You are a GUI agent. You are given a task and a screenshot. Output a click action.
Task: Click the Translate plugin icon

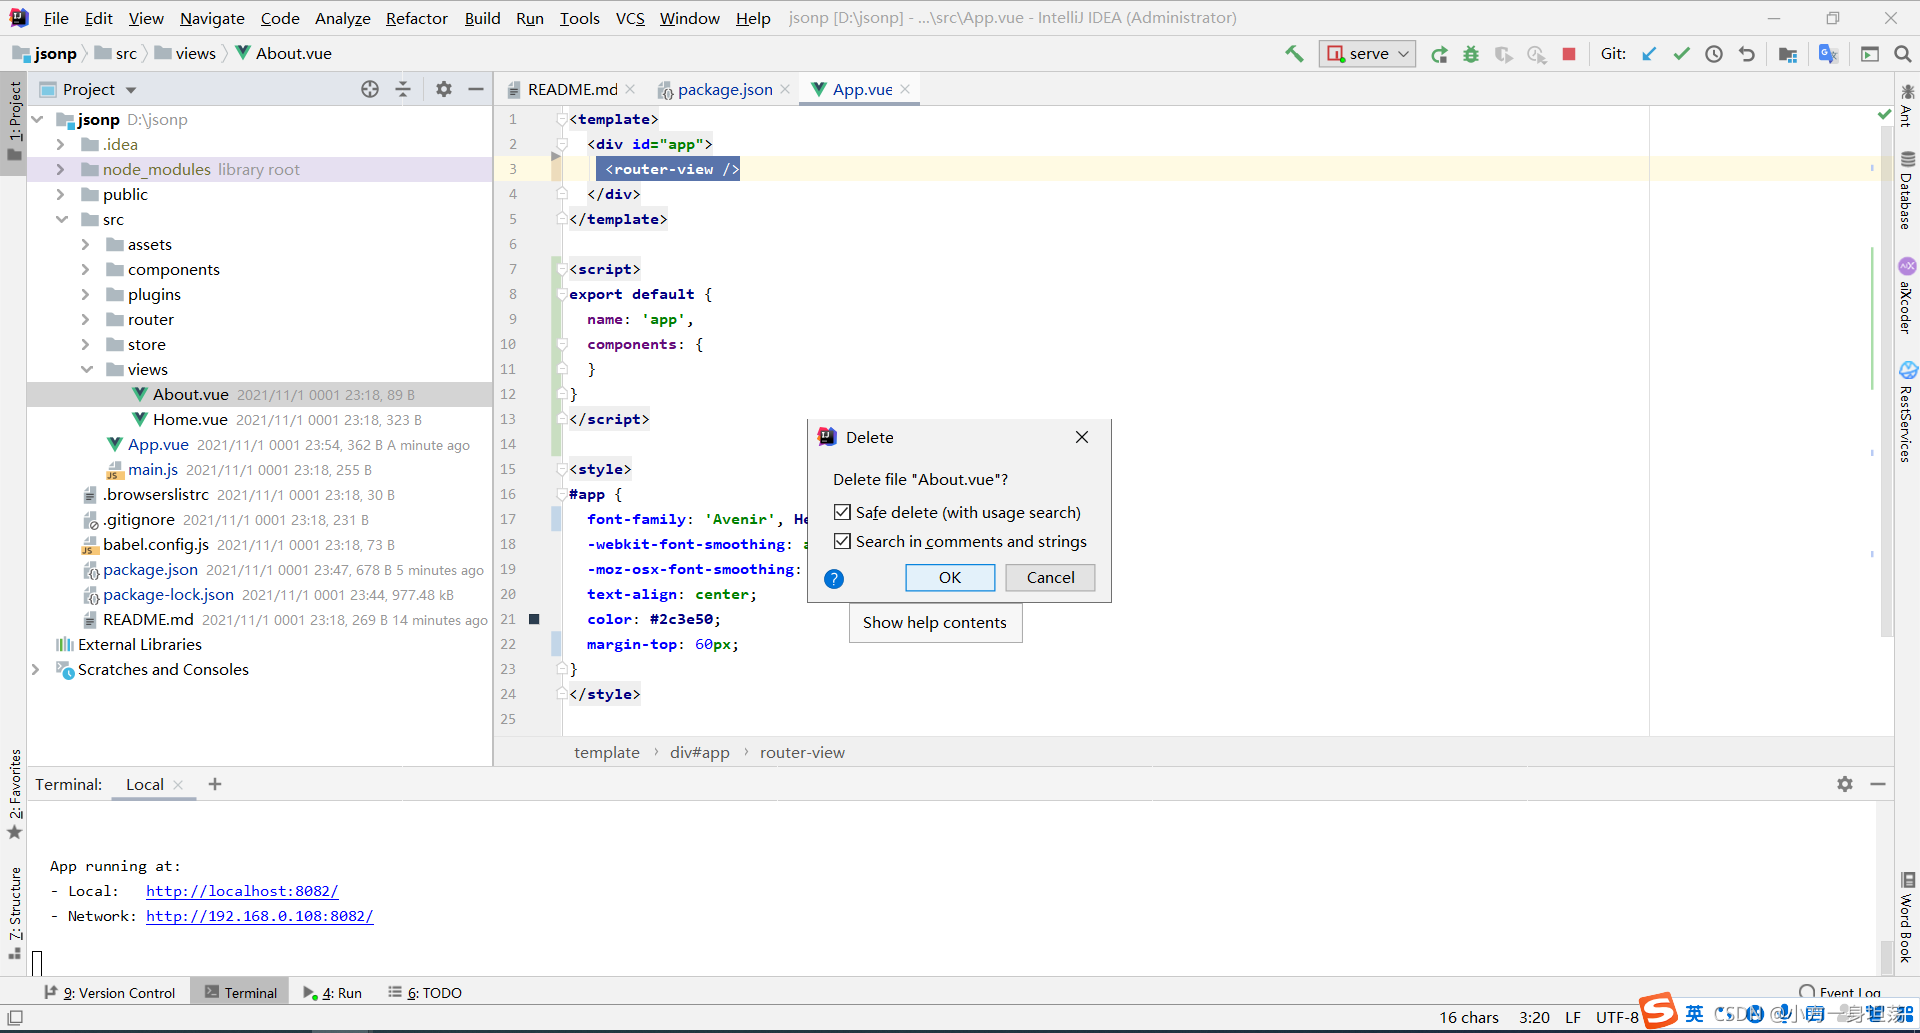point(1828,54)
